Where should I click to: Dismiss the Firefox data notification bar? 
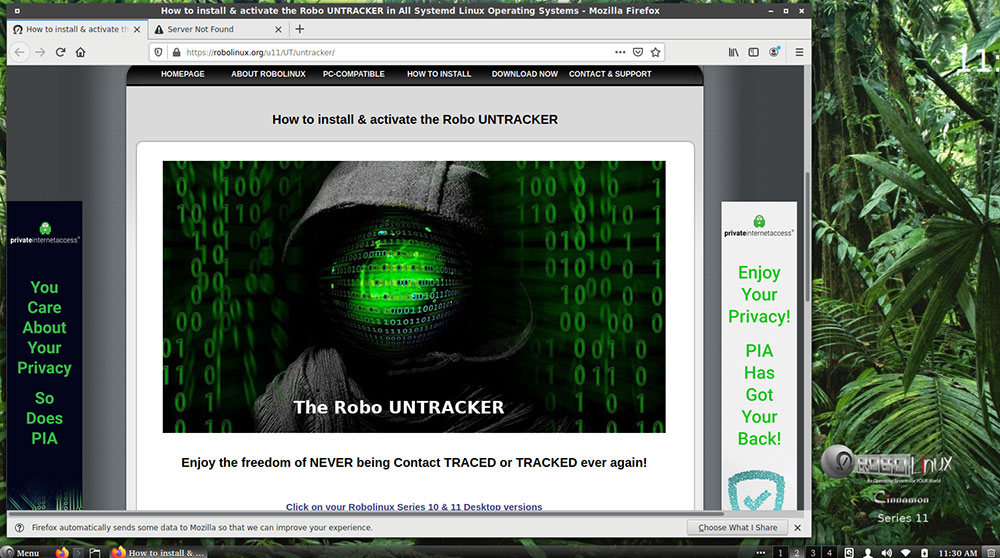pos(797,527)
